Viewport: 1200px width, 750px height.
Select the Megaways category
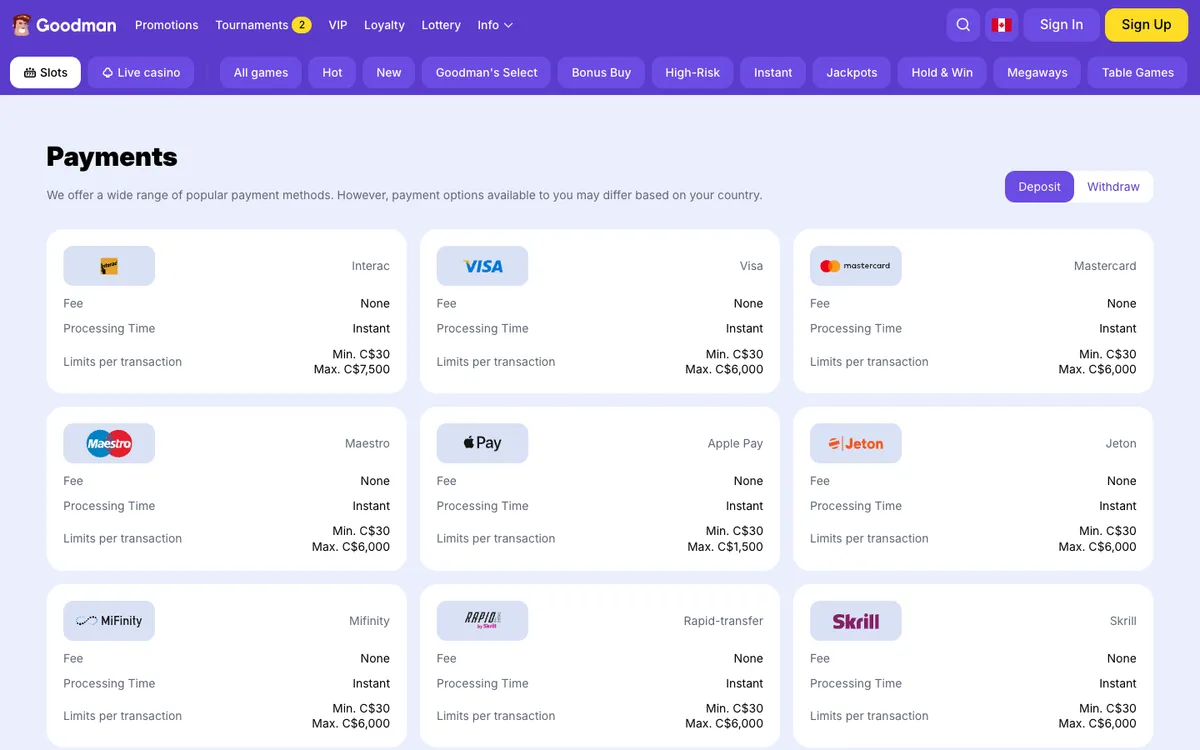tap(1037, 72)
